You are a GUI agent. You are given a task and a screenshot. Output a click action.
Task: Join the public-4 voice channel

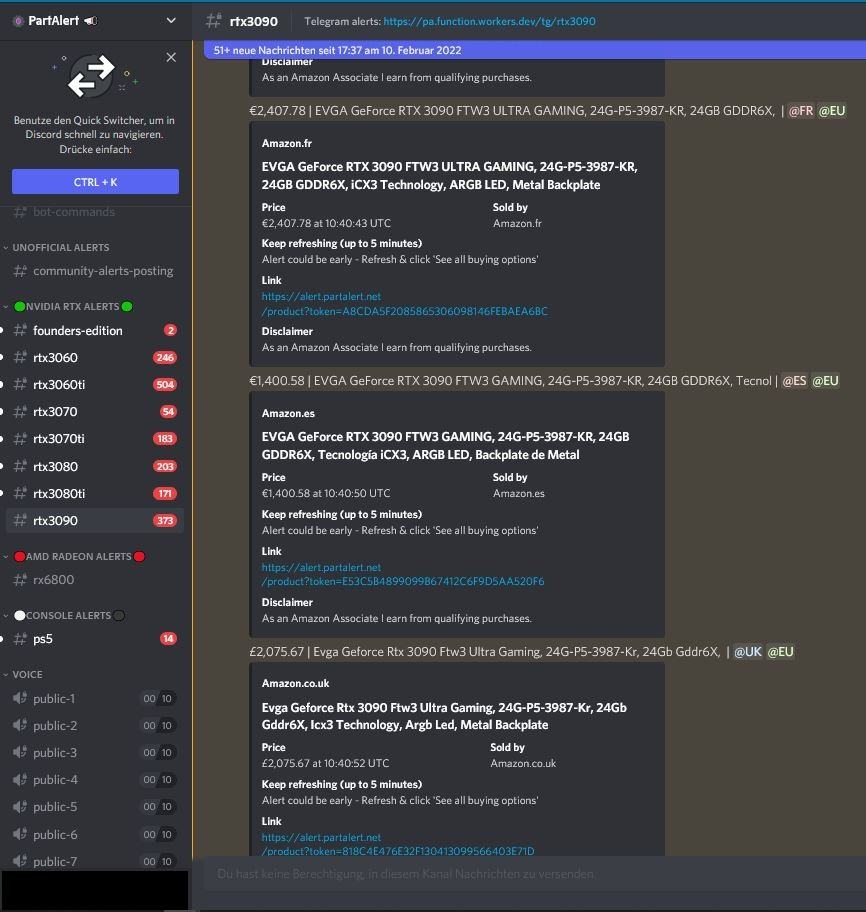tap(95, 779)
